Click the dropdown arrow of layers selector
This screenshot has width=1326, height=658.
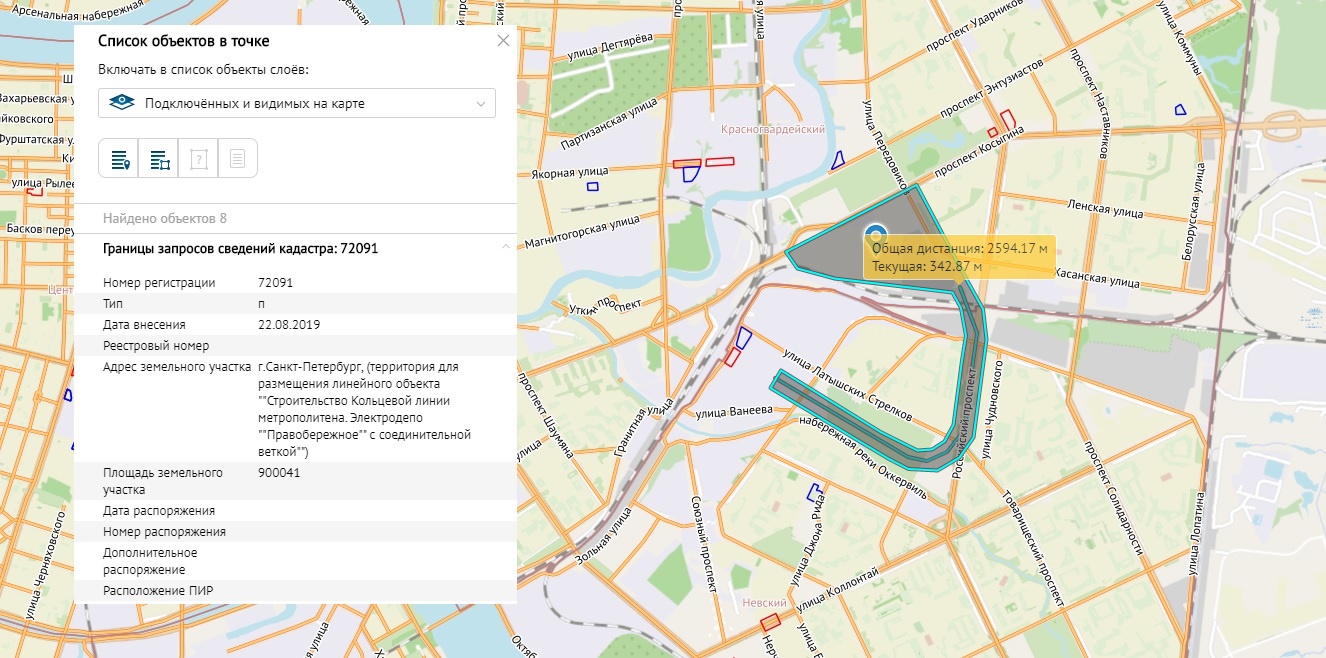coord(481,103)
